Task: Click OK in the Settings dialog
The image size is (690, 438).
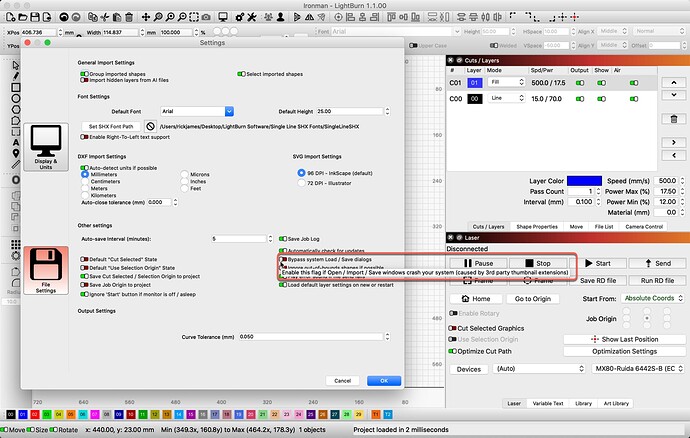Action: pos(384,381)
